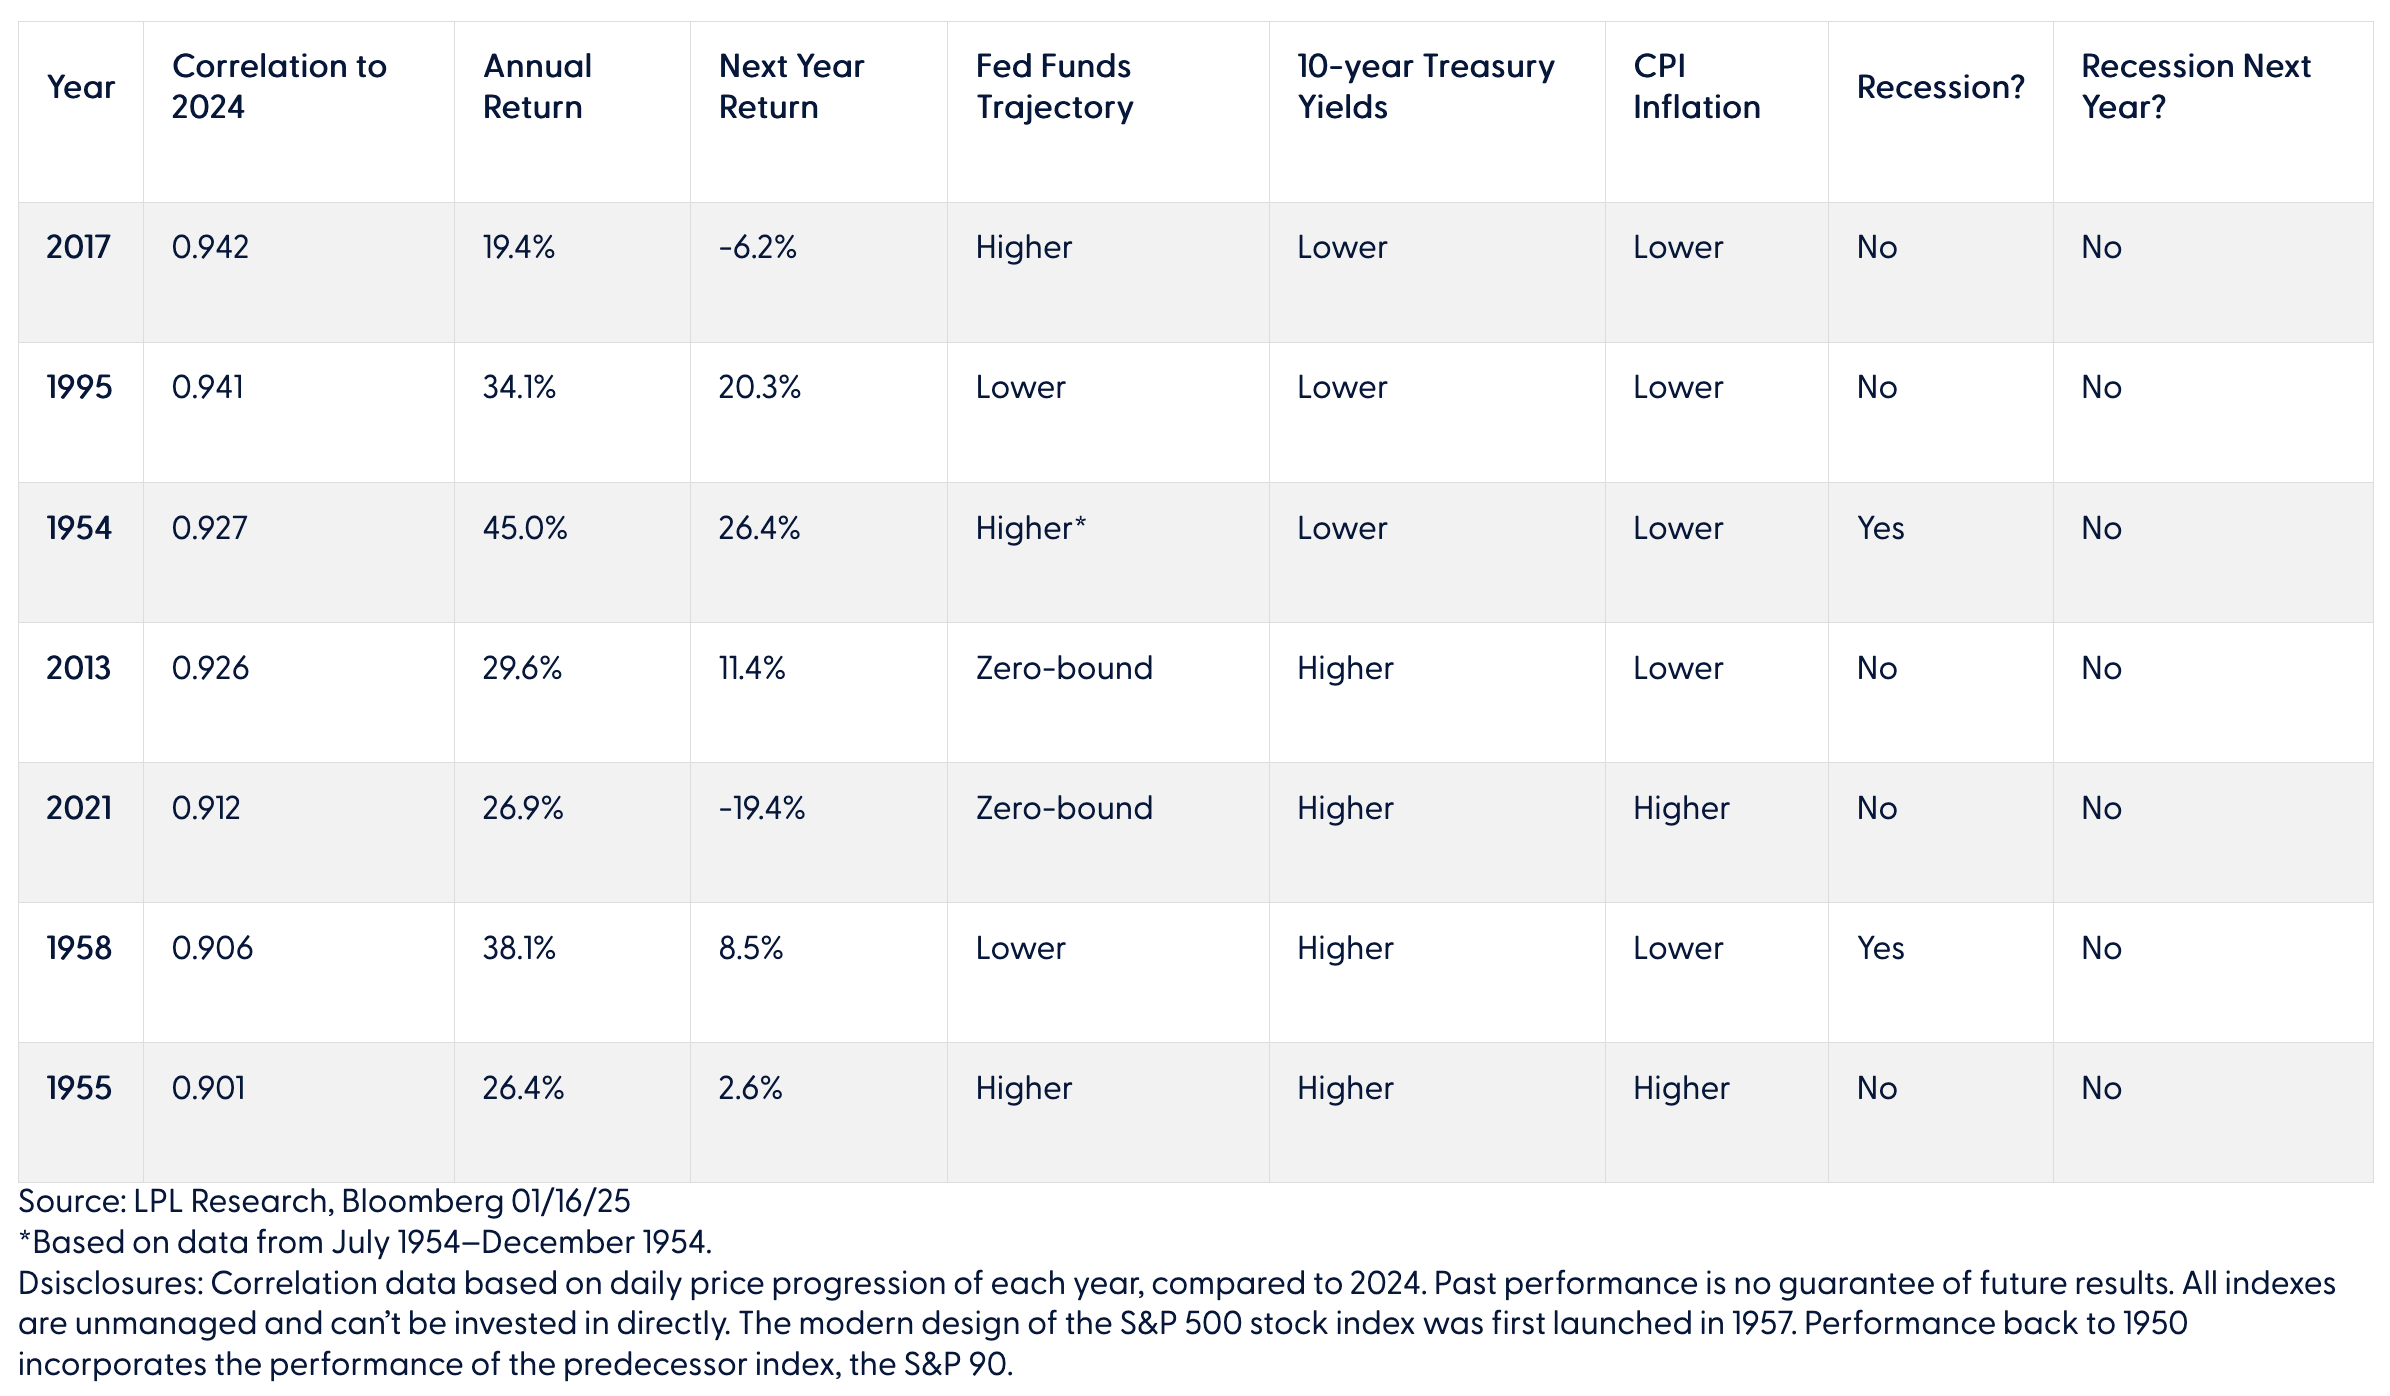Viewport: 2390px width, 1396px height.
Task: Click the -19.4% next year return
Action: pos(762,808)
